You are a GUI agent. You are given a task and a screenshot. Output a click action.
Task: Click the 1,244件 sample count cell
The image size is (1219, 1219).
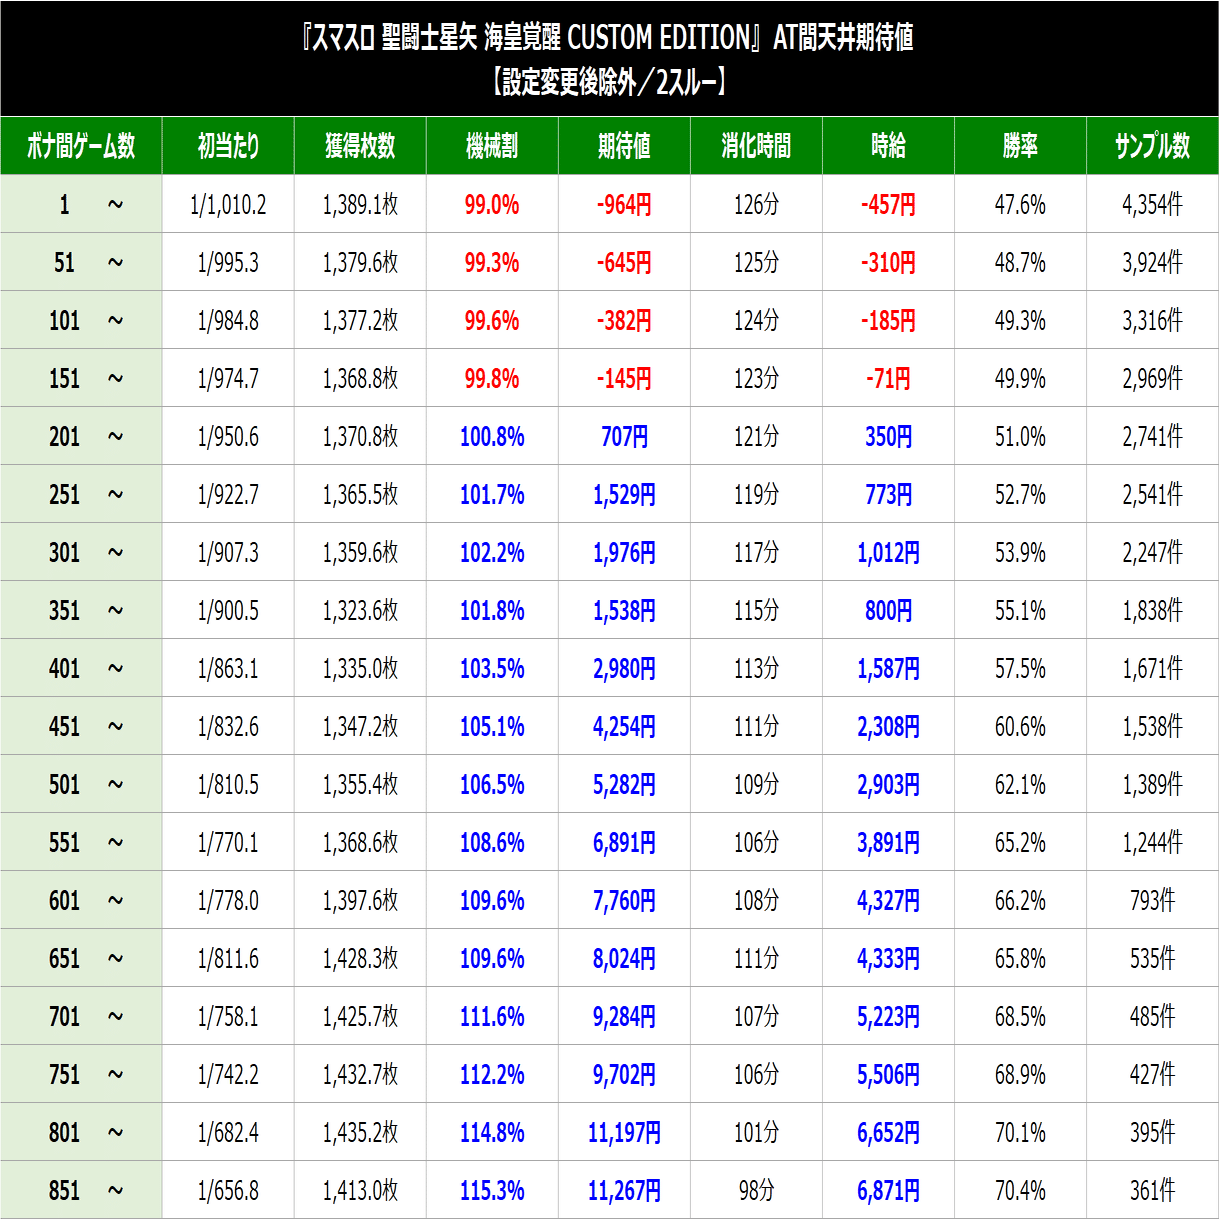pyautogui.click(x=1152, y=843)
